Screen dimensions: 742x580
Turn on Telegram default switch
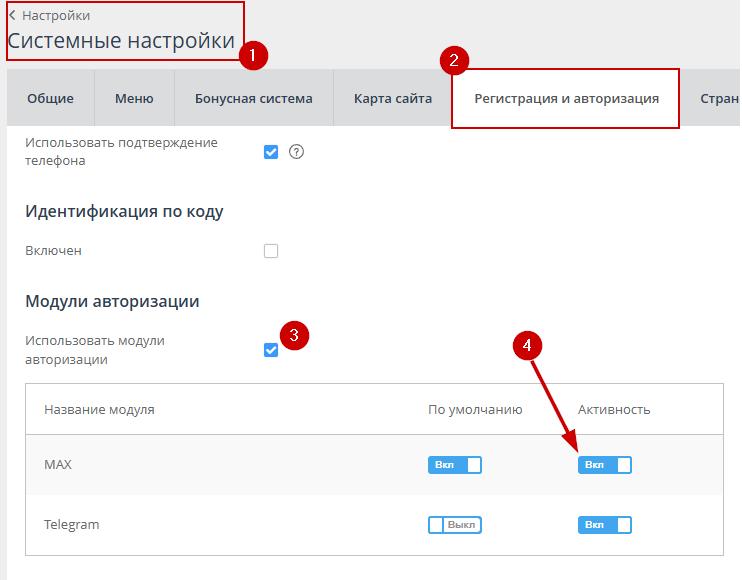[455, 525]
